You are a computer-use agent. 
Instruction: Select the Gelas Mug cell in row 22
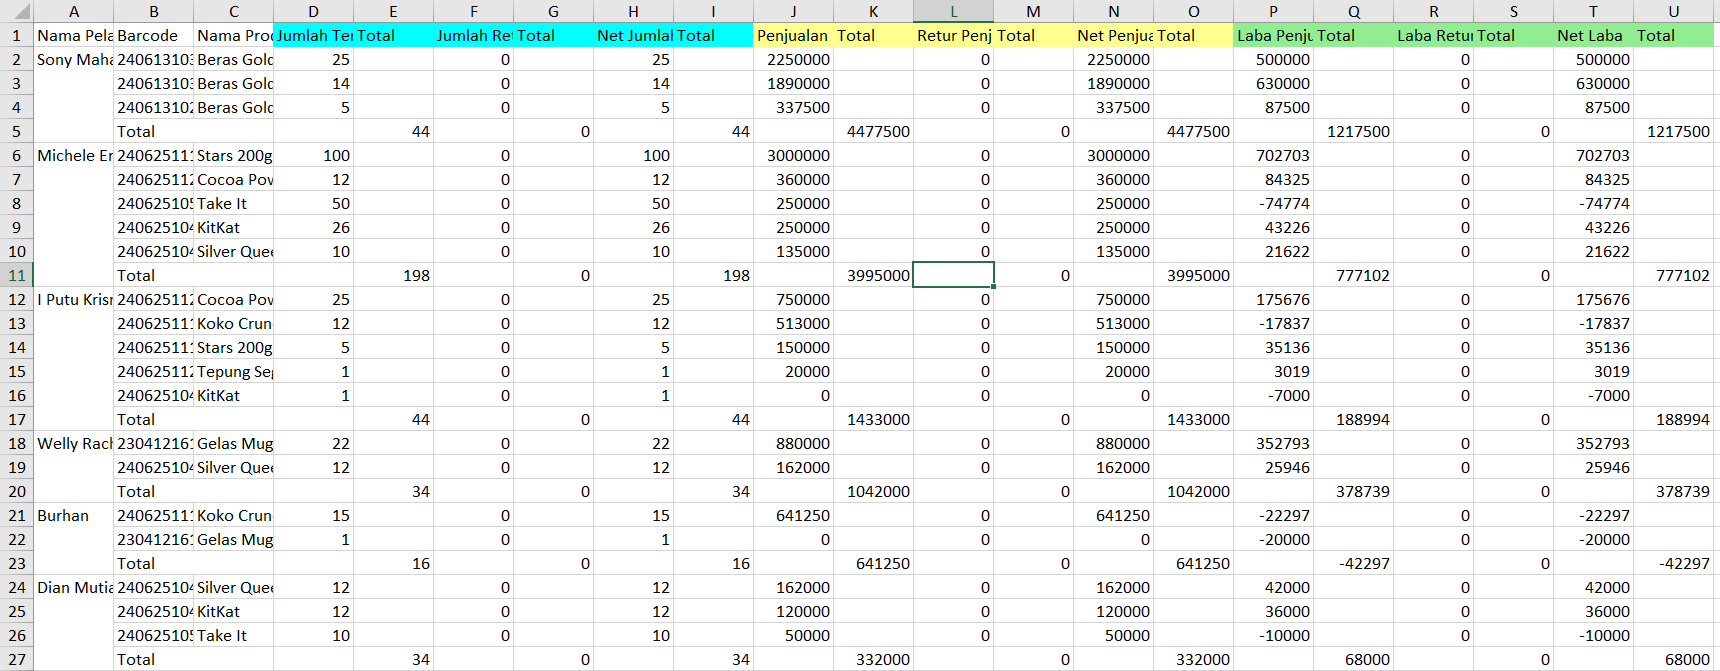tap(233, 539)
